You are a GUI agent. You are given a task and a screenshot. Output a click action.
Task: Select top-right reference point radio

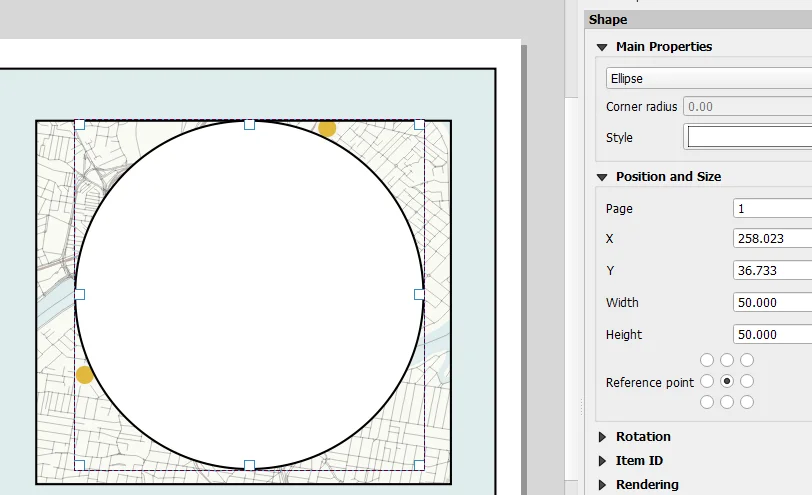tap(747, 360)
